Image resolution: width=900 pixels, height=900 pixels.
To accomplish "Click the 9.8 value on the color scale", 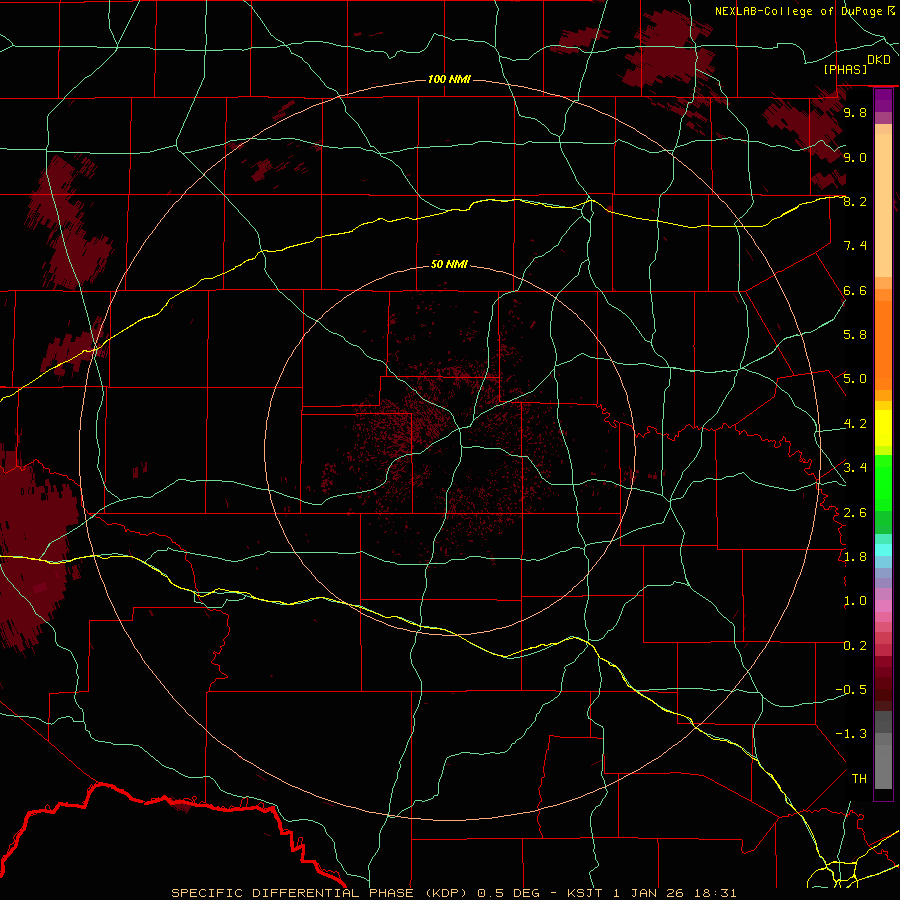I will (x=855, y=112).
